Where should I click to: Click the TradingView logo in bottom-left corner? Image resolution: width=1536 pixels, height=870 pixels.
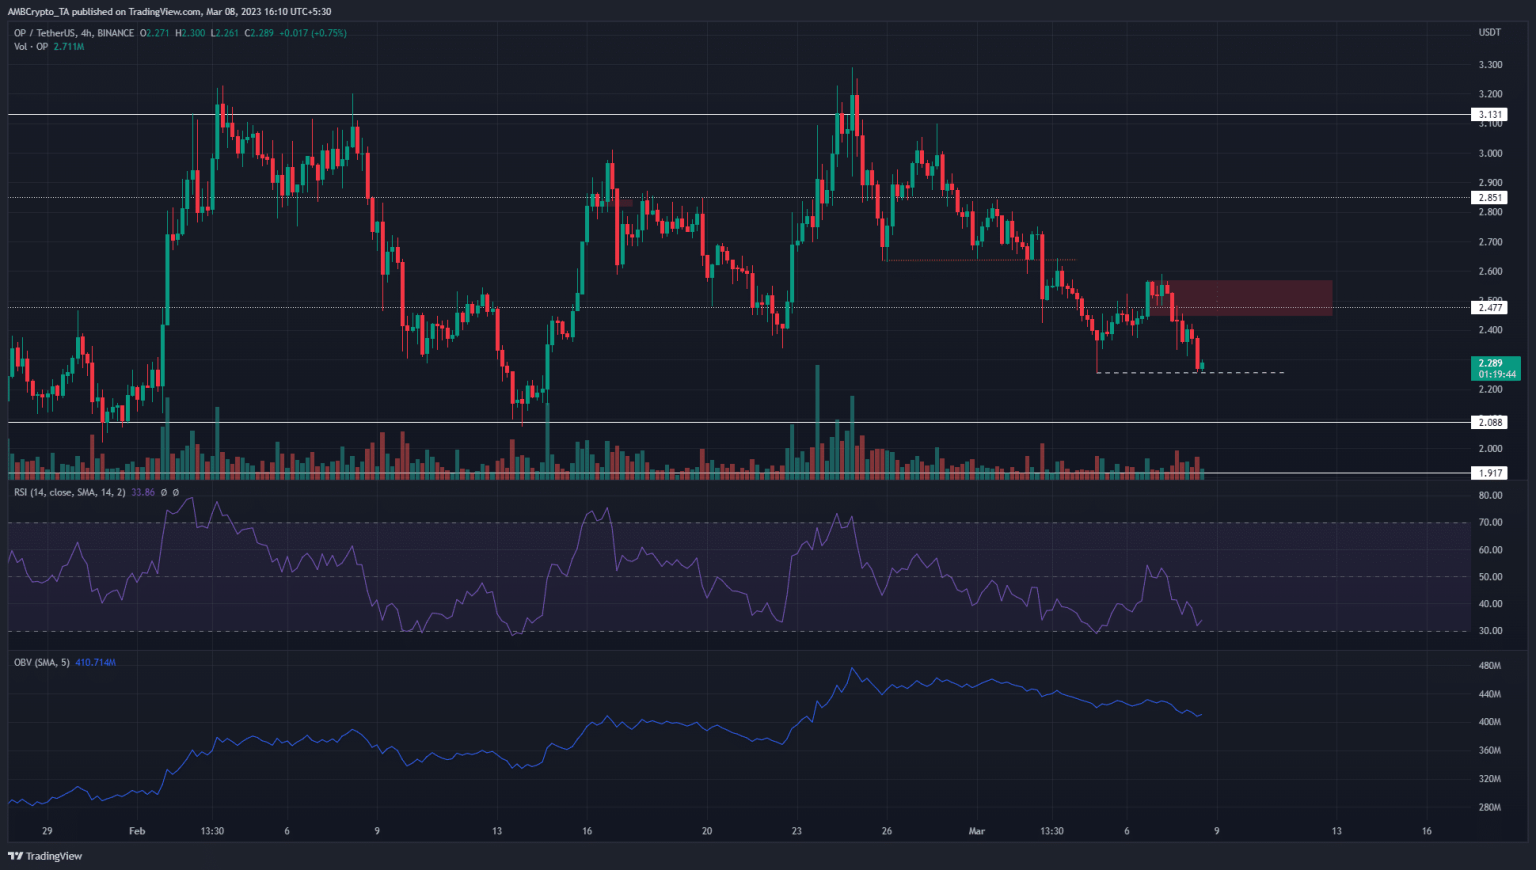point(45,856)
